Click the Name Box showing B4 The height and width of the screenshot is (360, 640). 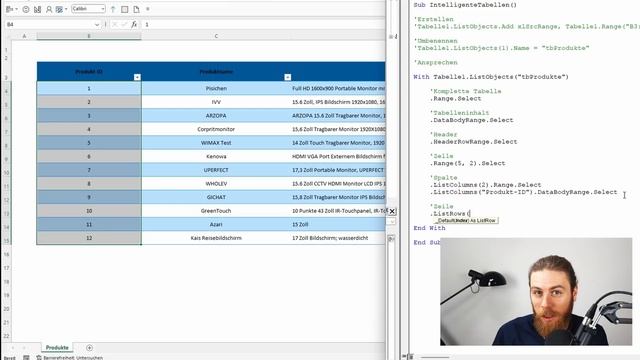(x=49, y=24)
